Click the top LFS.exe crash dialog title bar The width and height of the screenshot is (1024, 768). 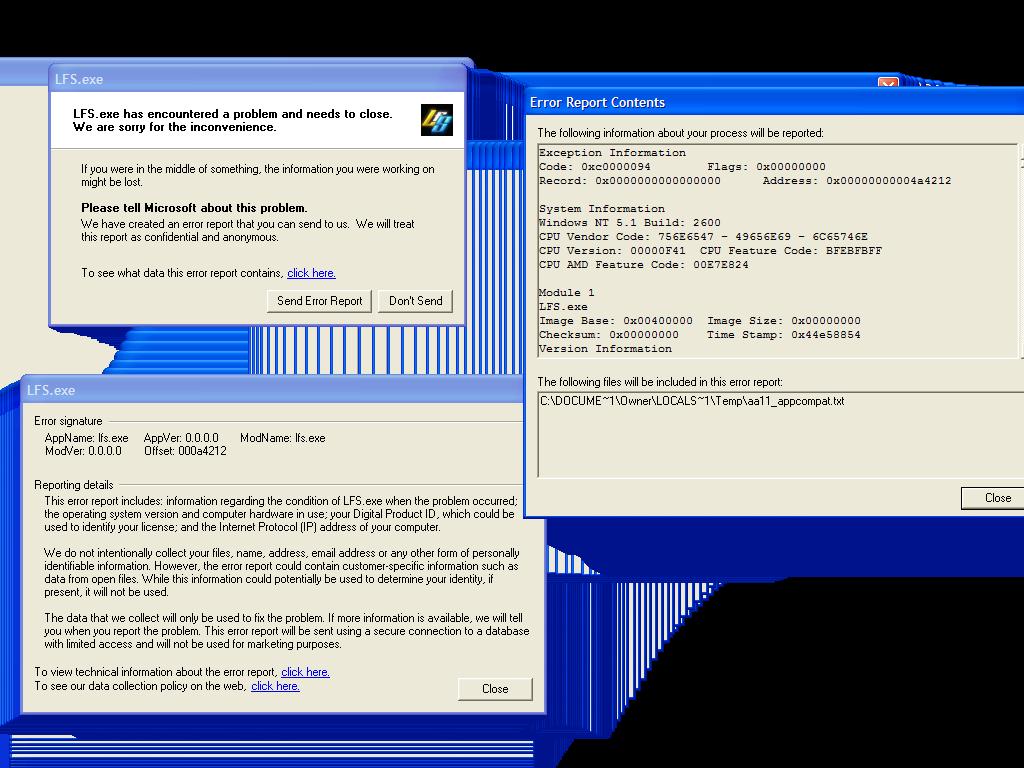258,79
